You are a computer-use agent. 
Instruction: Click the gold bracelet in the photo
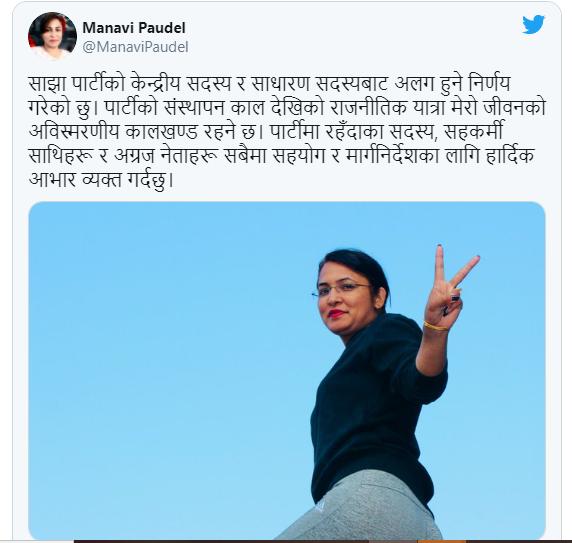[436, 326]
